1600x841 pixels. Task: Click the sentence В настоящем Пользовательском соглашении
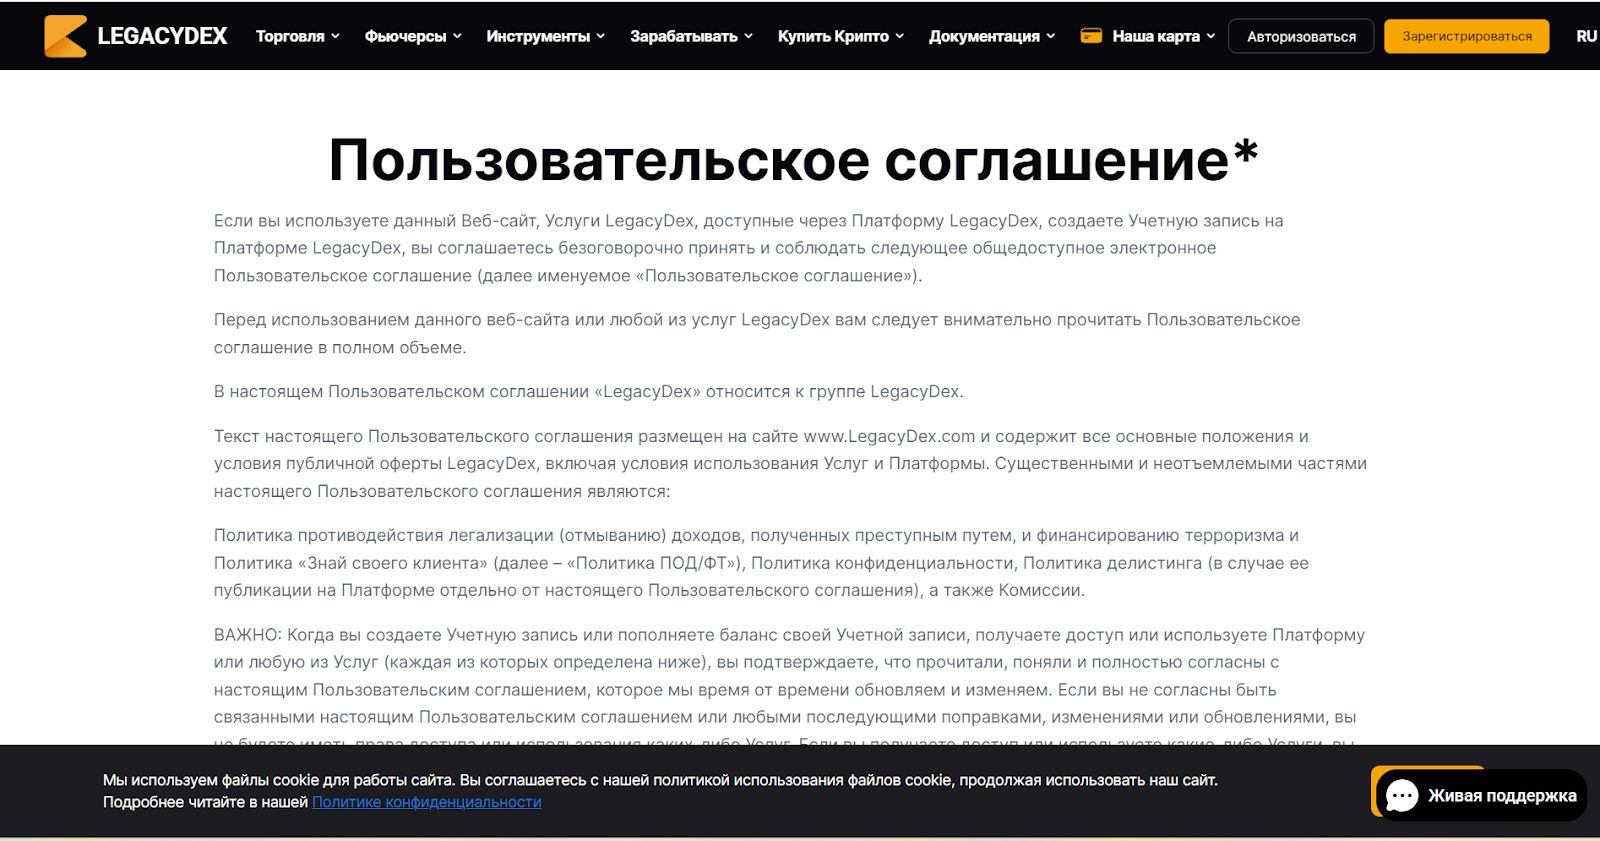coord(588,391)
